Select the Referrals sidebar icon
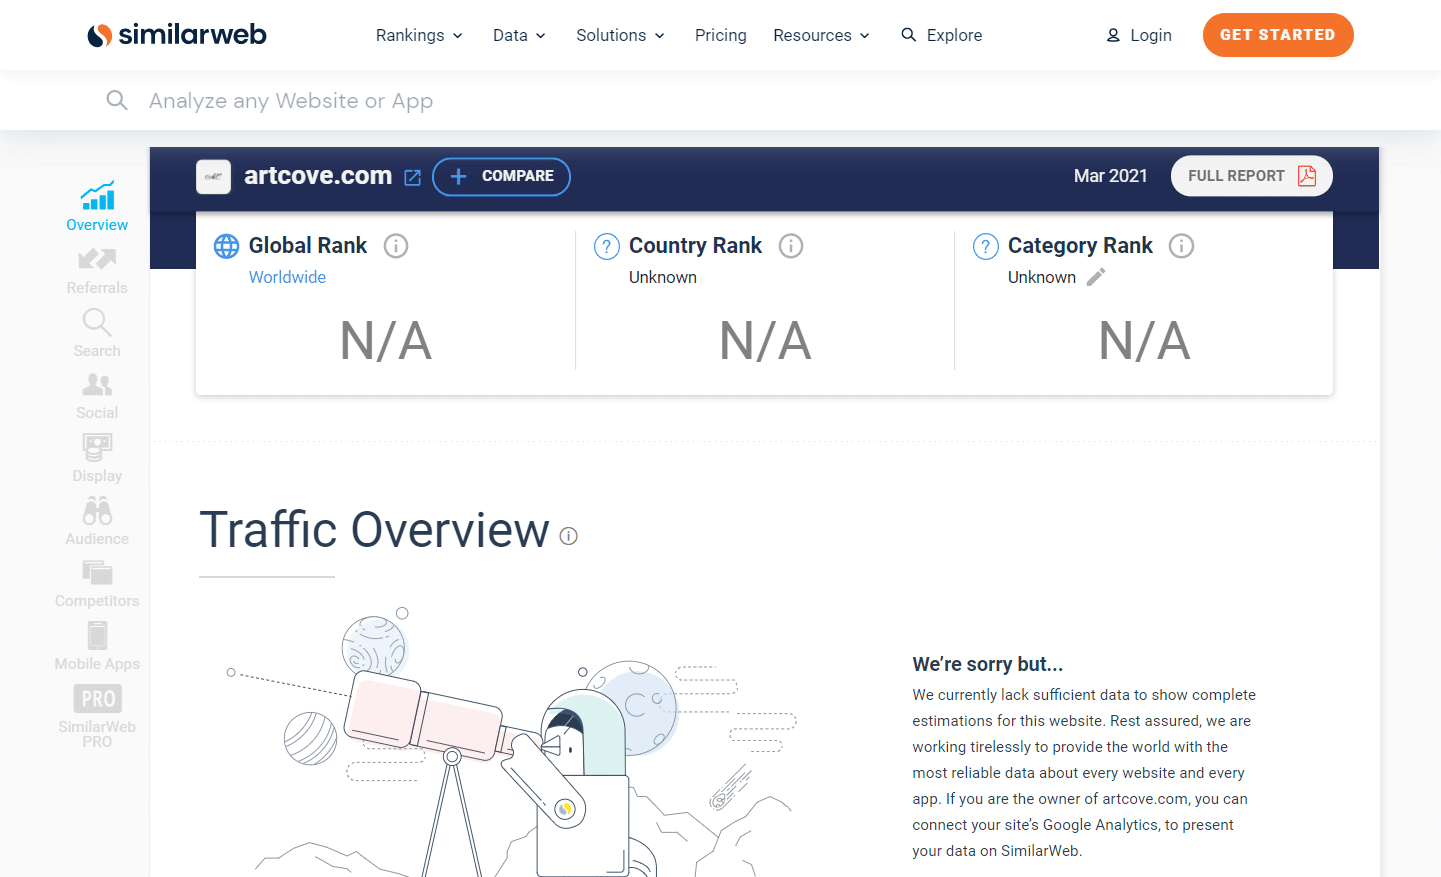 [96, 259]
